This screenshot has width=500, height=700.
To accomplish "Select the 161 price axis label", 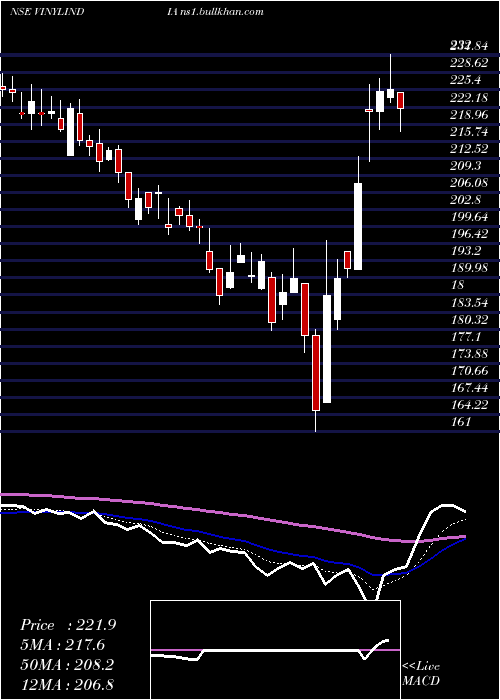I will [460, 422].
